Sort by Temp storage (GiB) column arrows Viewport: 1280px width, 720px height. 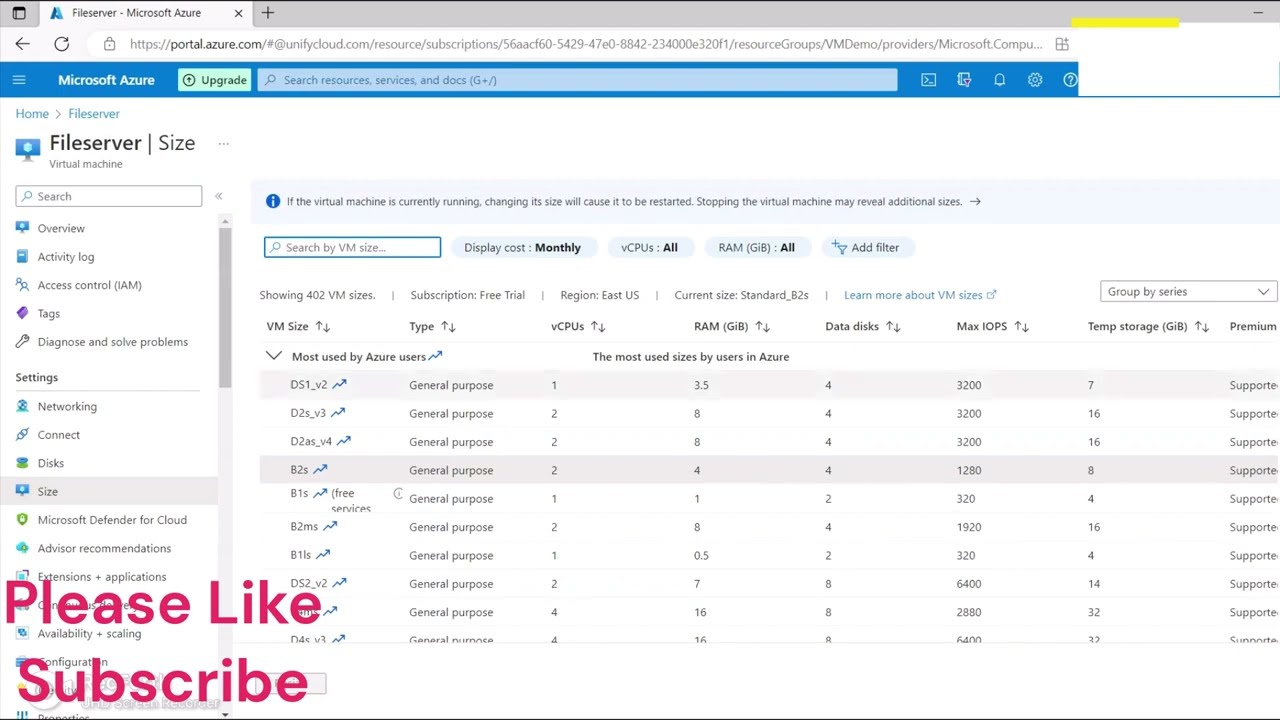(1202, 326)
